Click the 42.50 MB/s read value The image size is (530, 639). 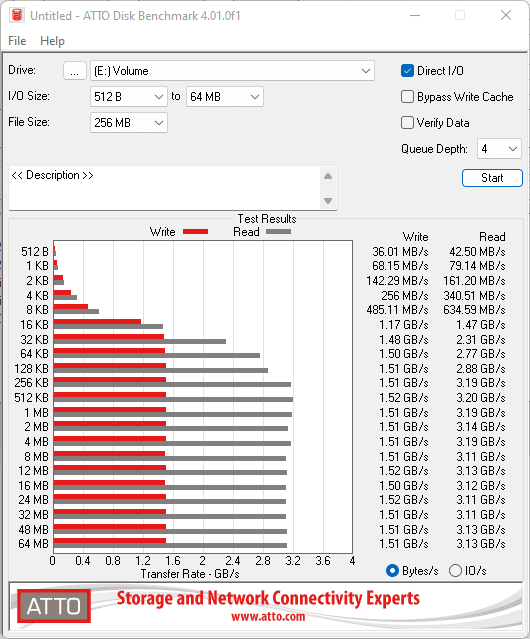pyautogui.click(x=477, y=251)
